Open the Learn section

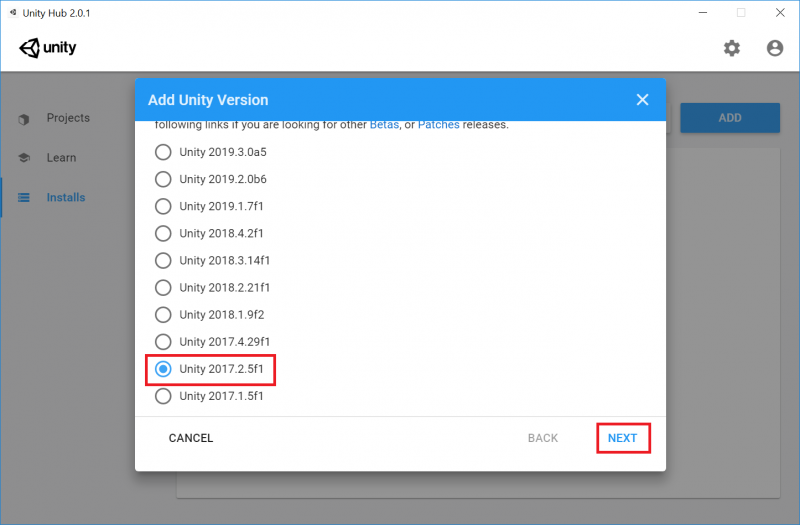click(x=61, y=158)
